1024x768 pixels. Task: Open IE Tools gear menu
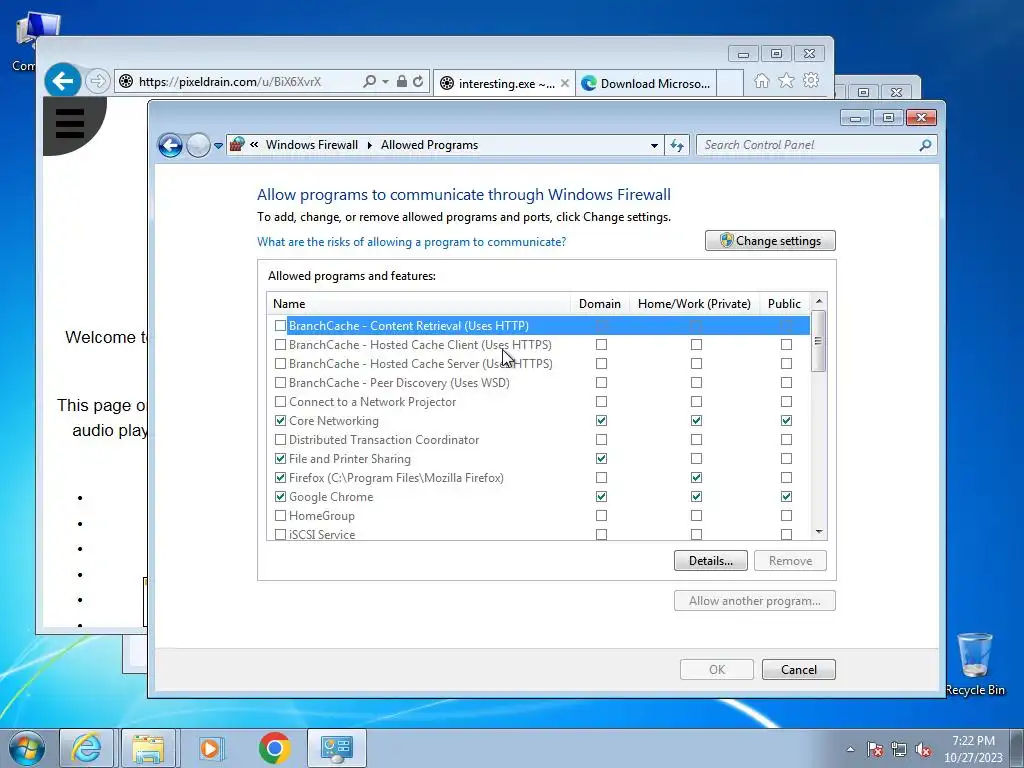tap(811, 80)
